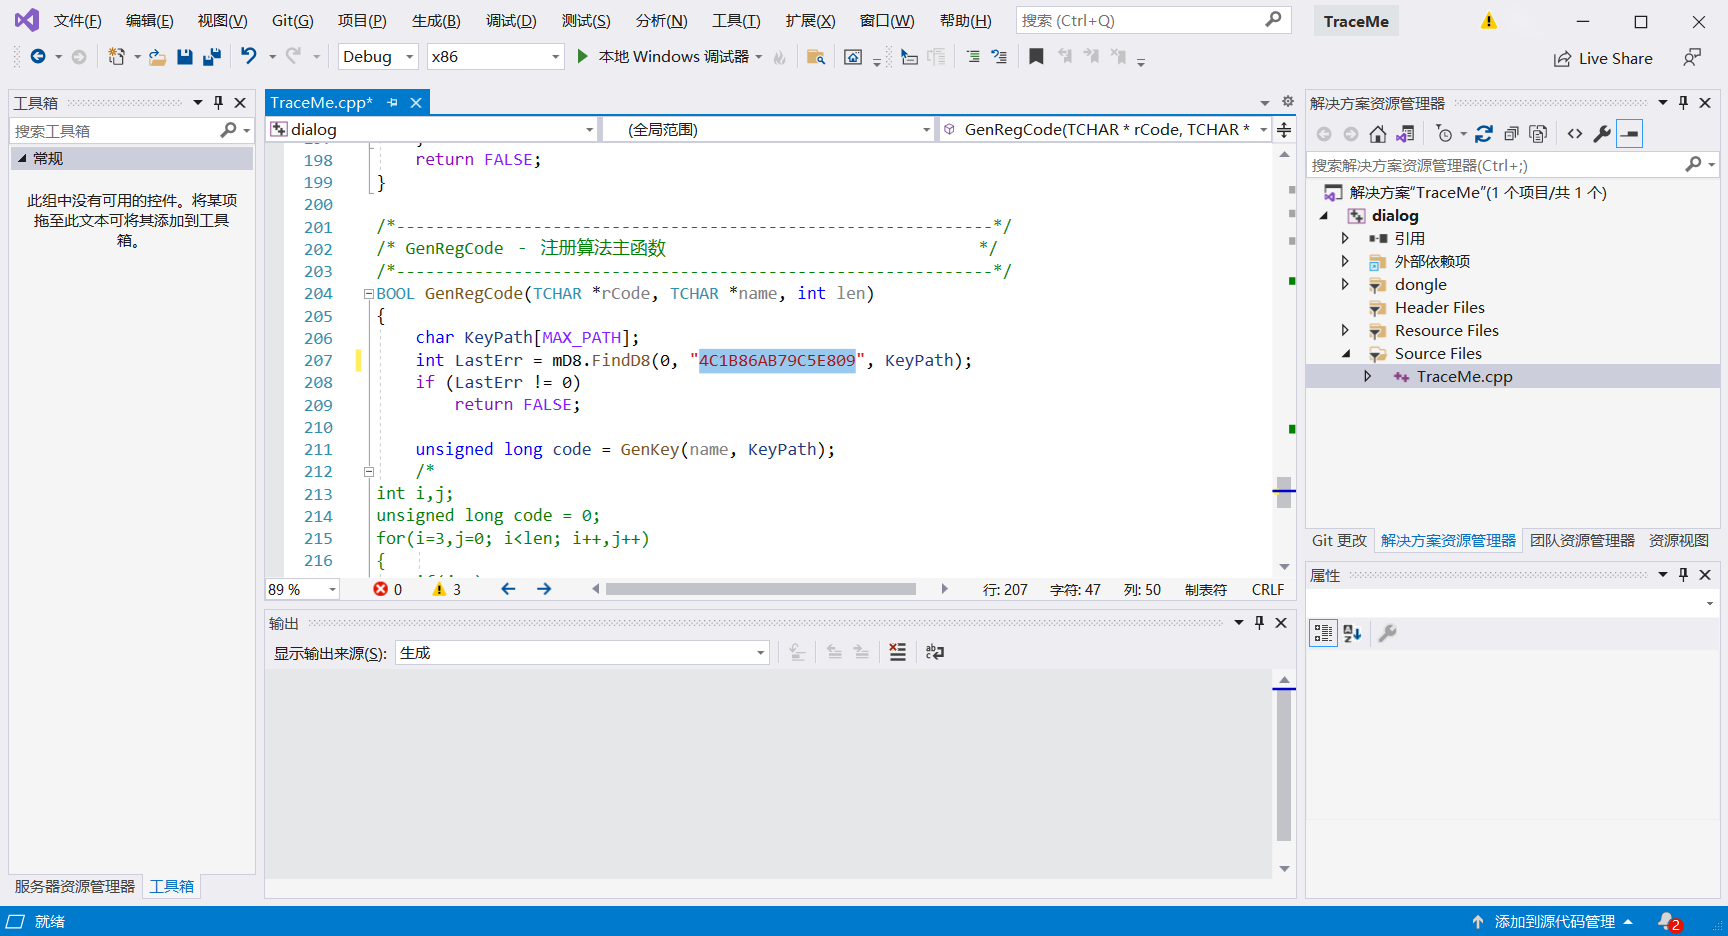Click the Output panel vertical scrollbar thumb
The width and height of the screenshot is (1728, 936).
1284,766
